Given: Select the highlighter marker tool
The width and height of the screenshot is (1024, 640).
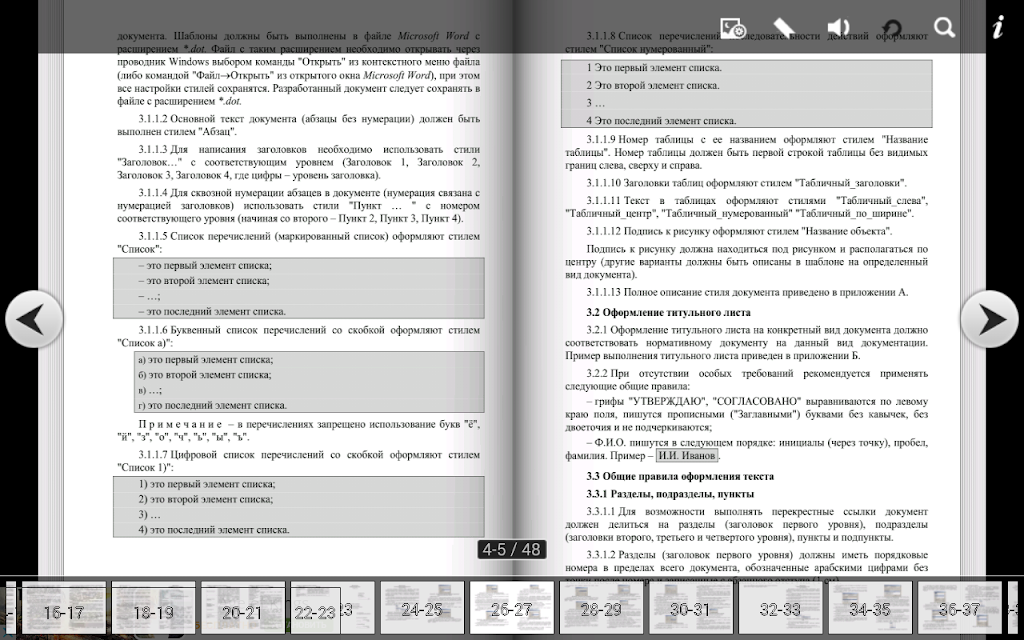Looking at the screenshot, I should pyautogui.click(x=784, y=28).
